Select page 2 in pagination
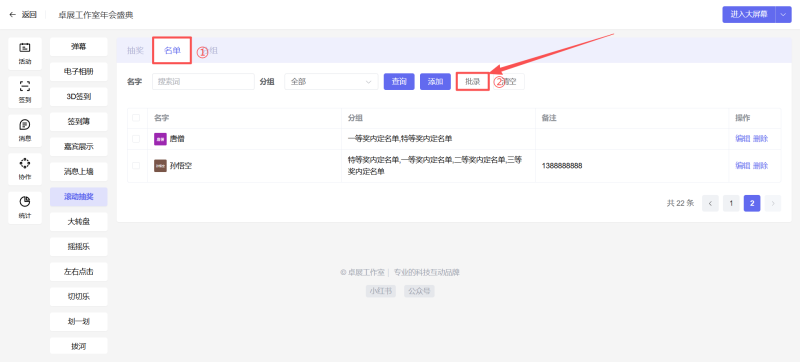The width and height of the screenshot is (800, 362). [x=752, y=203]
